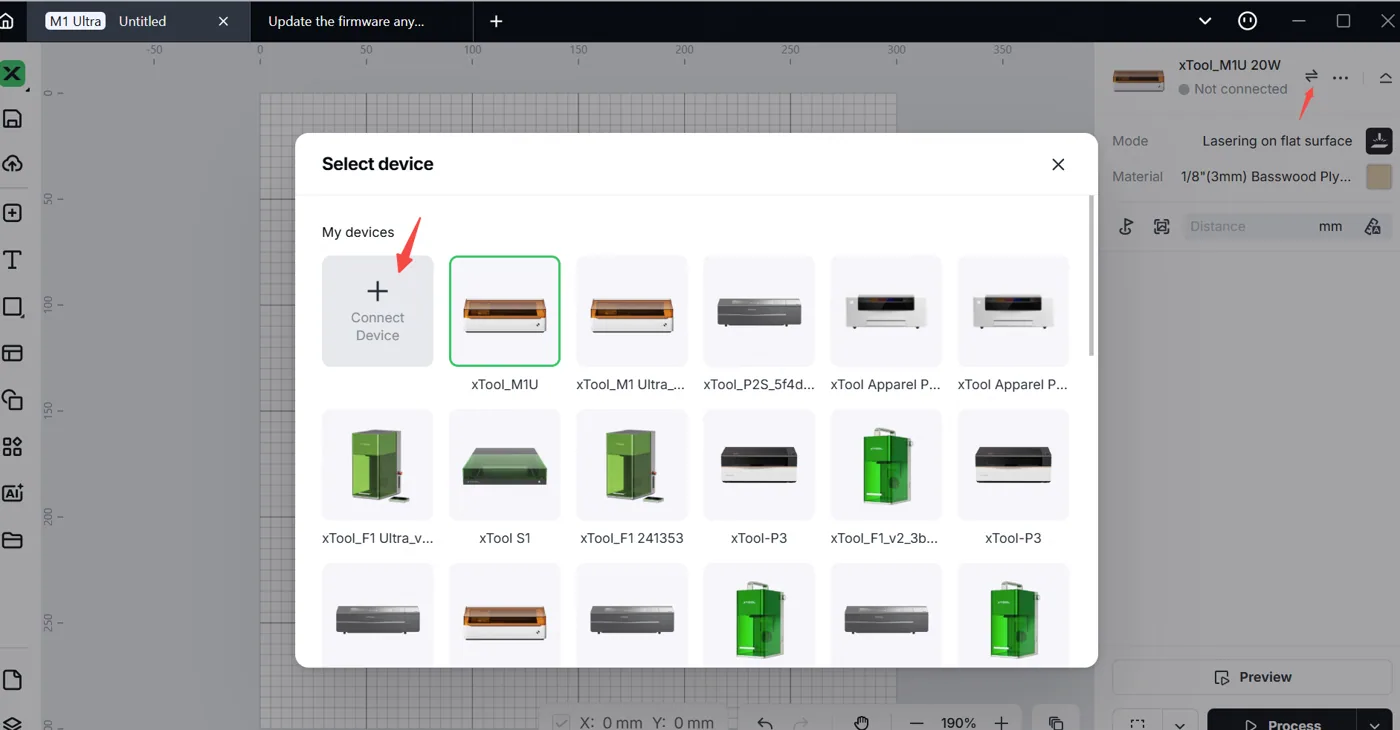Add a new tab with plus button
Image resolution: width=1400 pixels, height=730 pixels.
tap(496, 21)
